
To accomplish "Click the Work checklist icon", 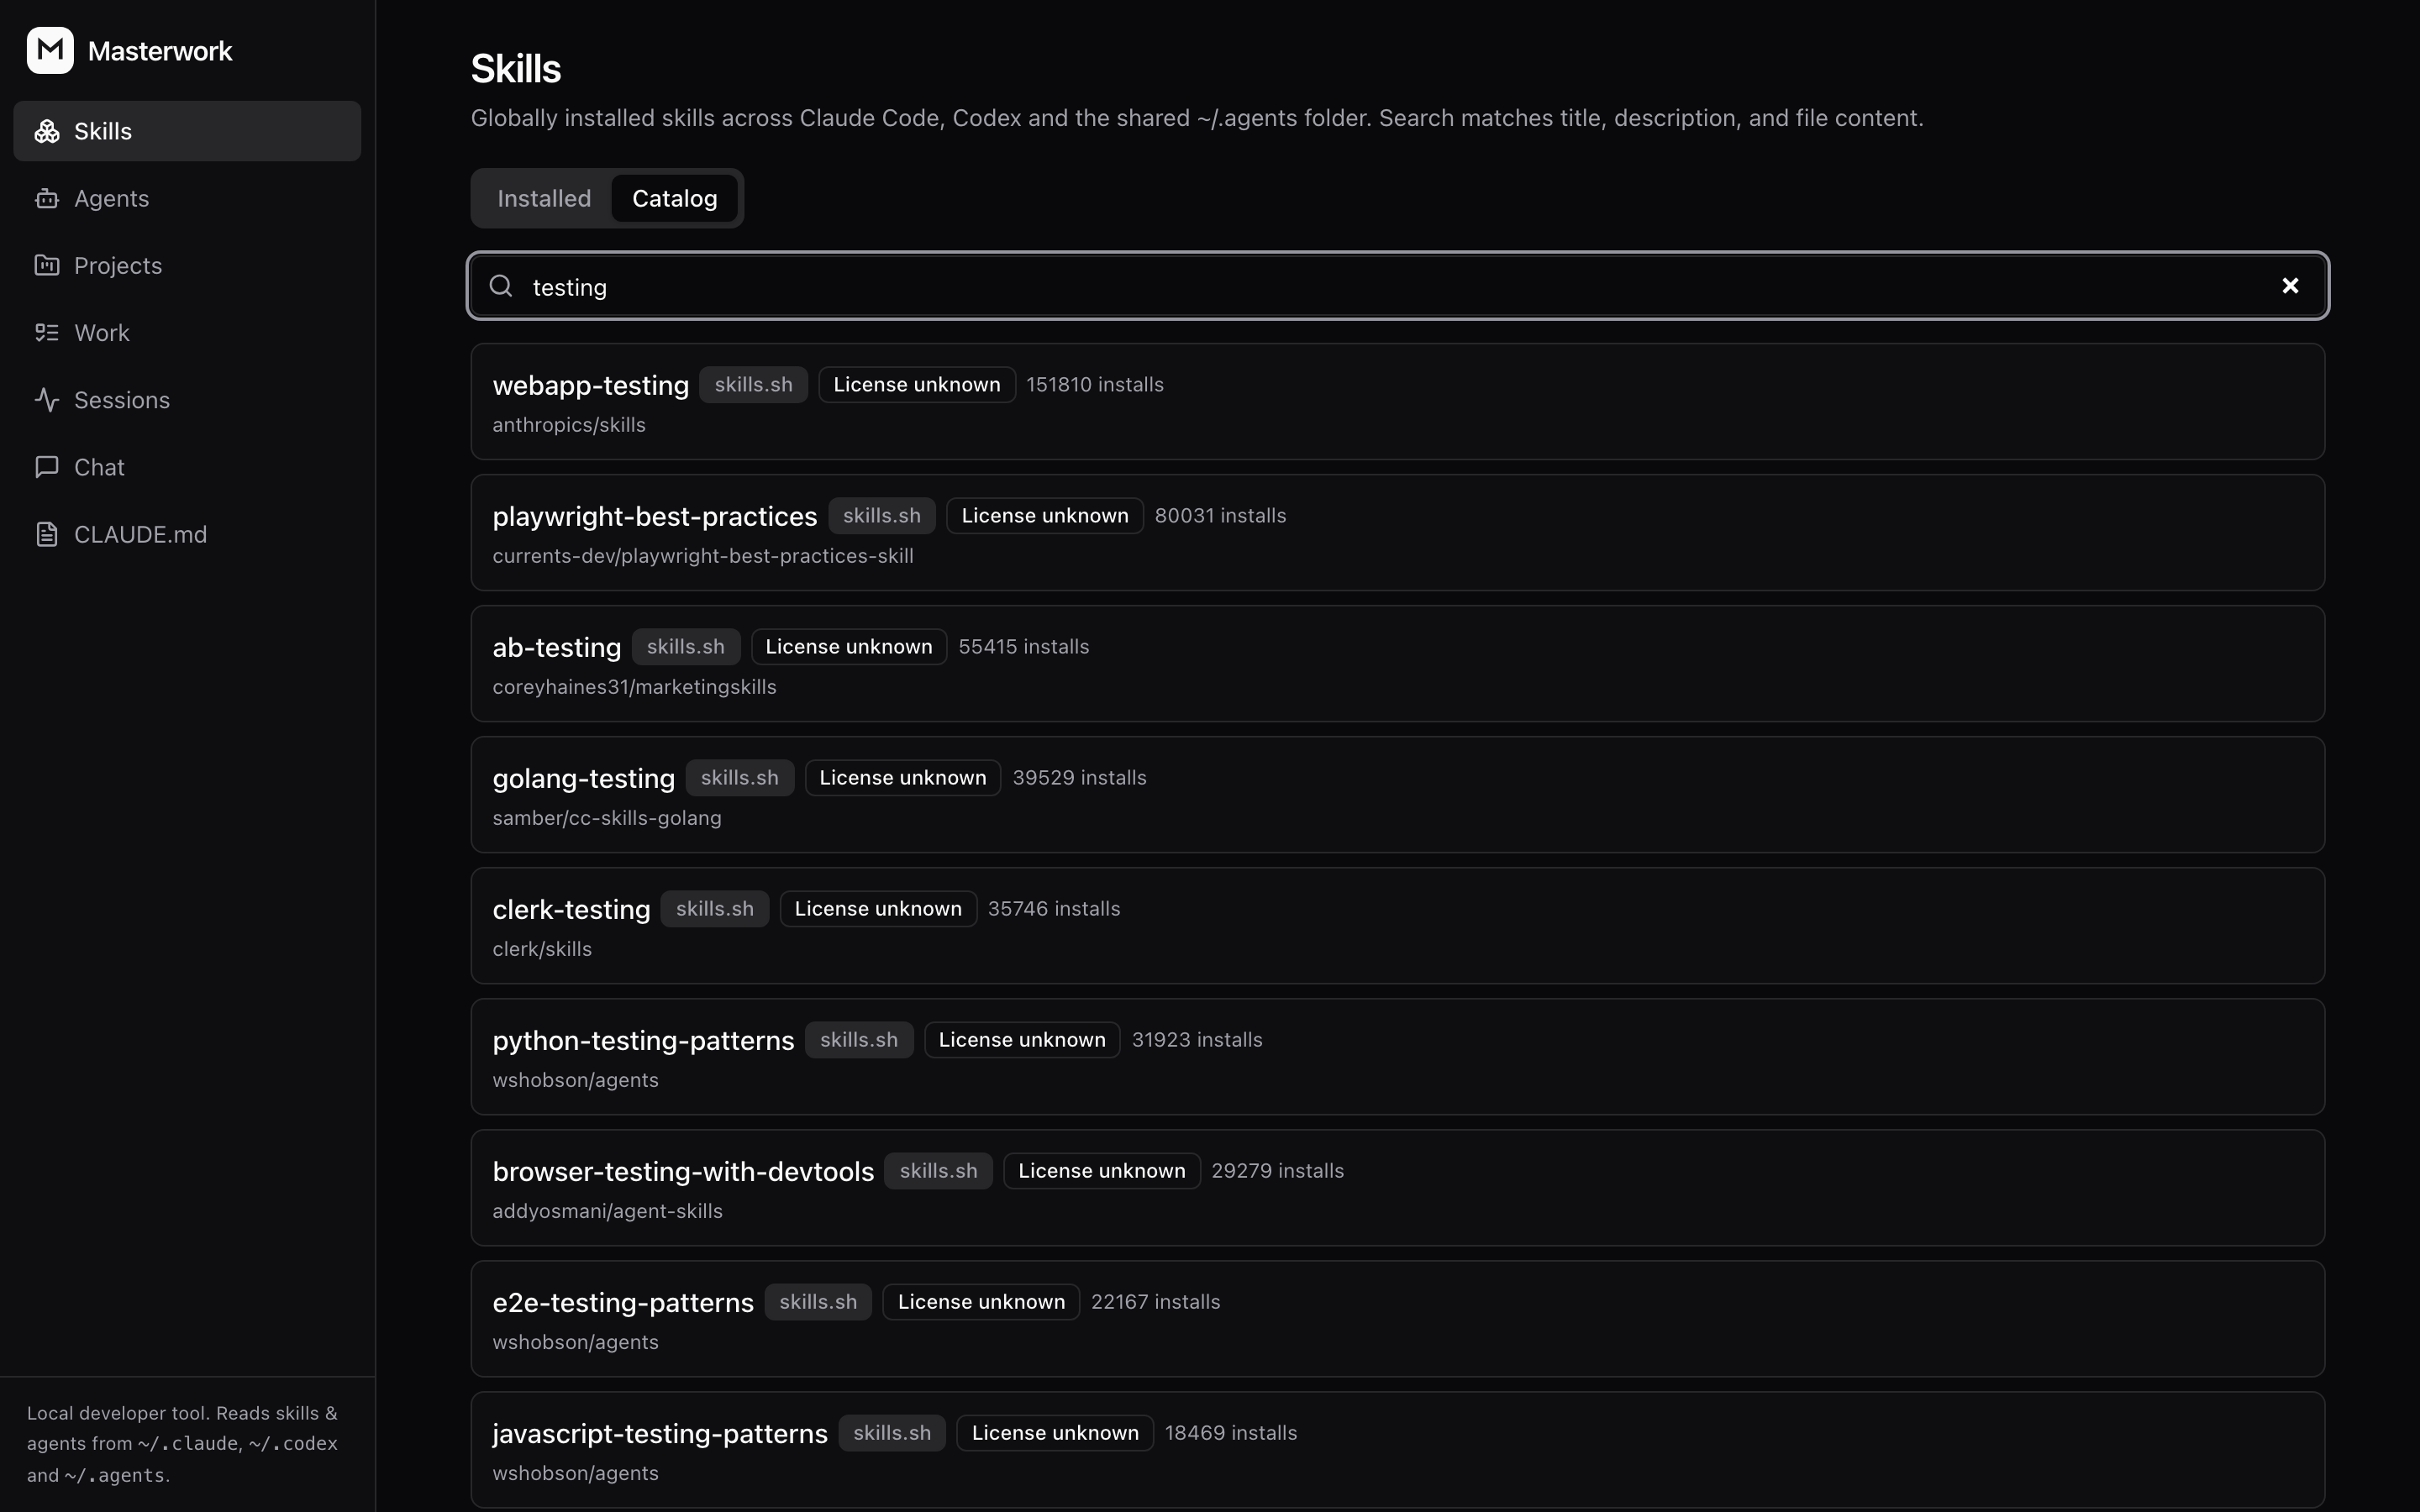I will click(x=47, y=332).
